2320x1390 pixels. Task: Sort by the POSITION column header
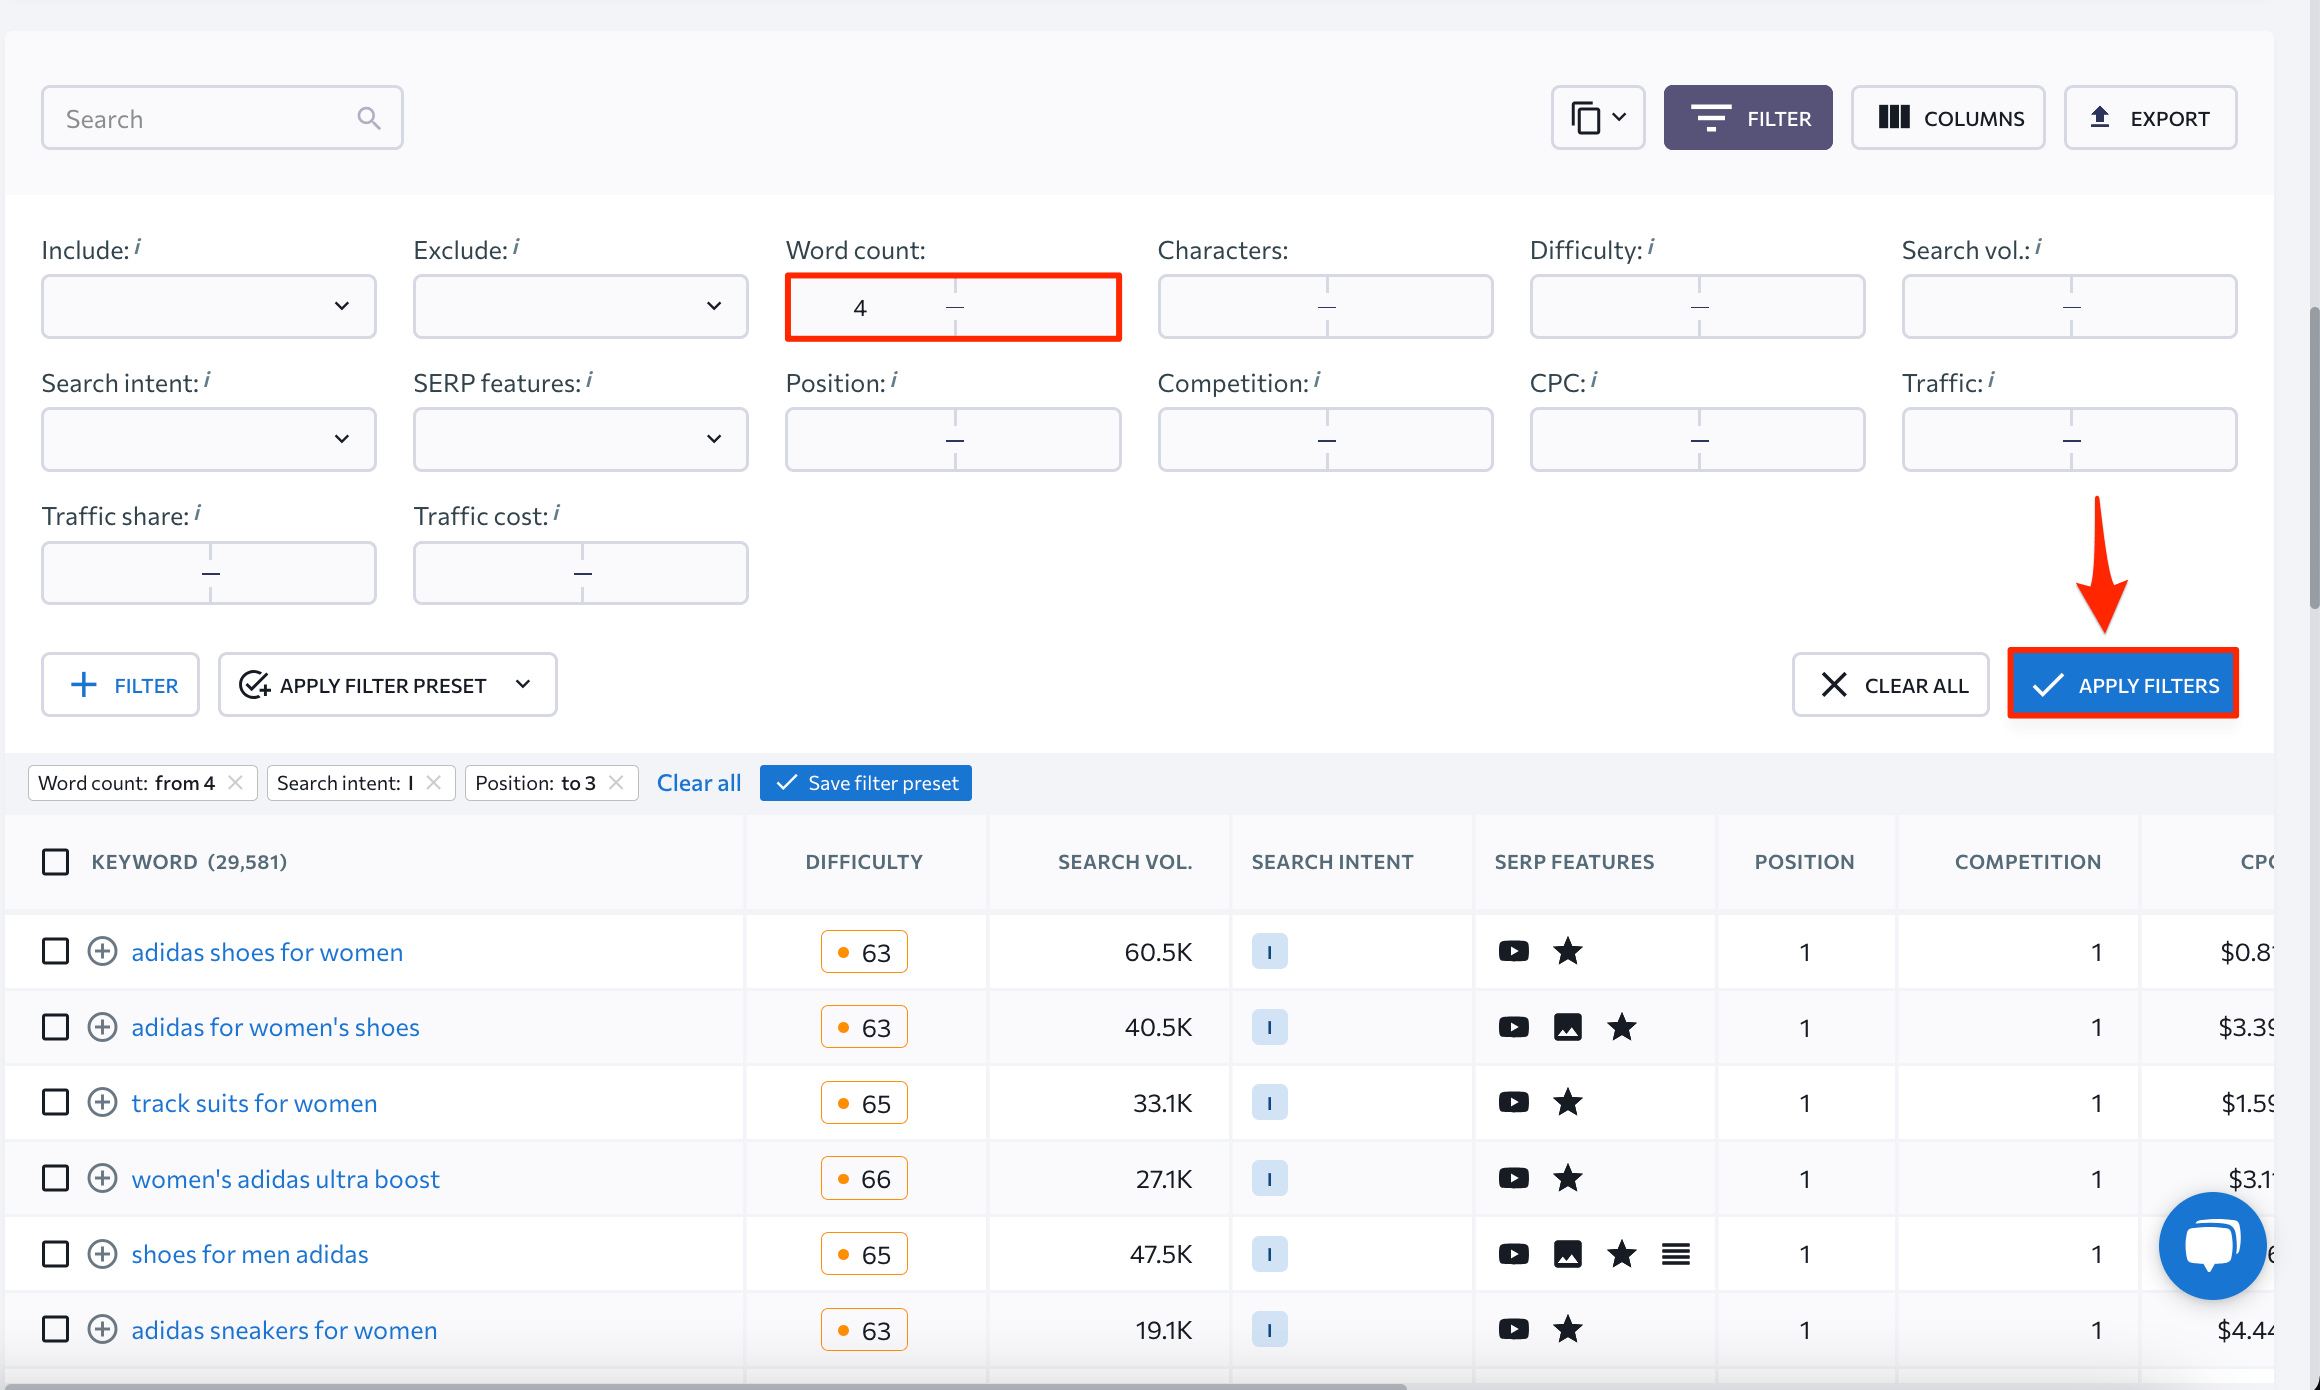click(1804, 862)
